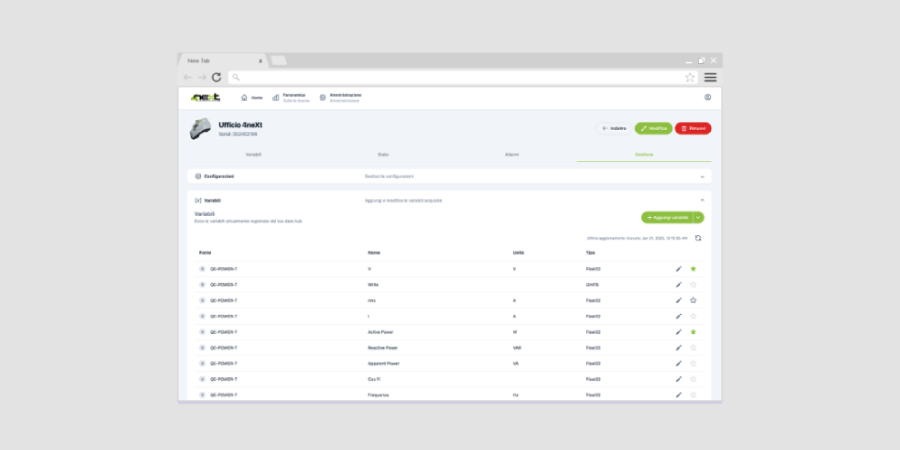Favorite the Apparent Power variable star
Screen dimensions: 900x450
[693, 363]
